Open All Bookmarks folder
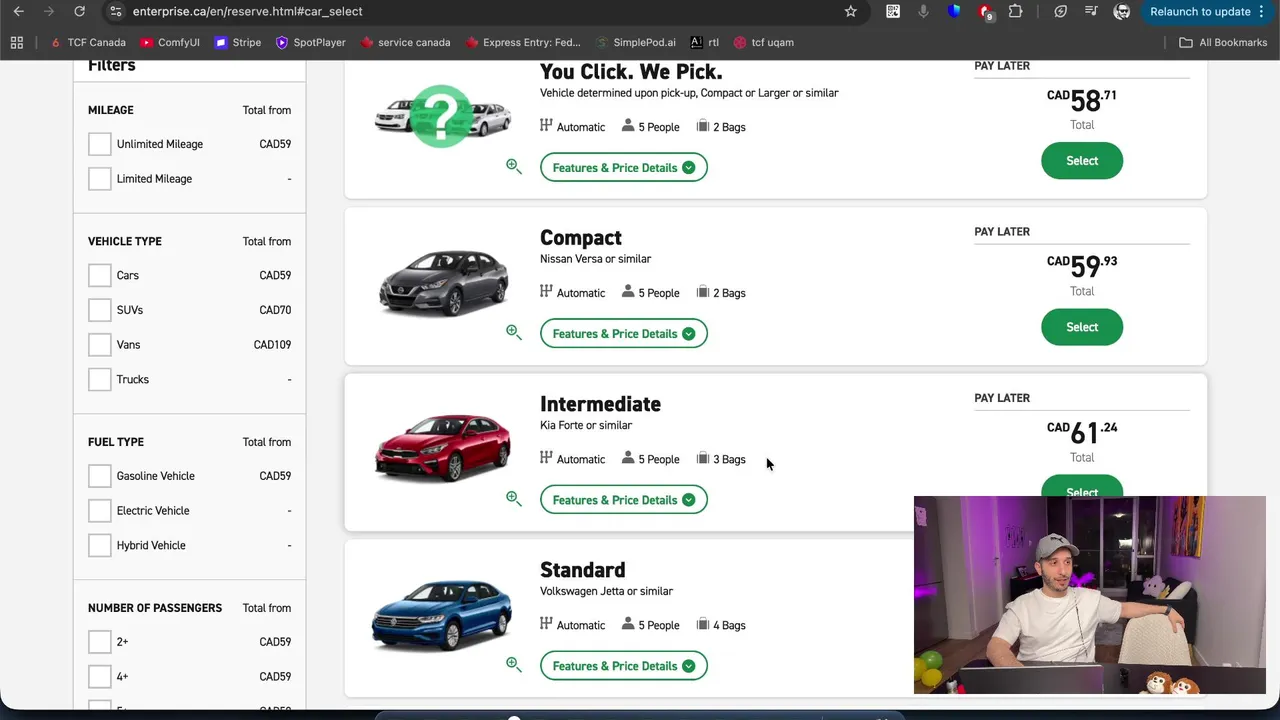Image resolution: width=1280 pixels, height=720 pixels. click(1223, 42)
